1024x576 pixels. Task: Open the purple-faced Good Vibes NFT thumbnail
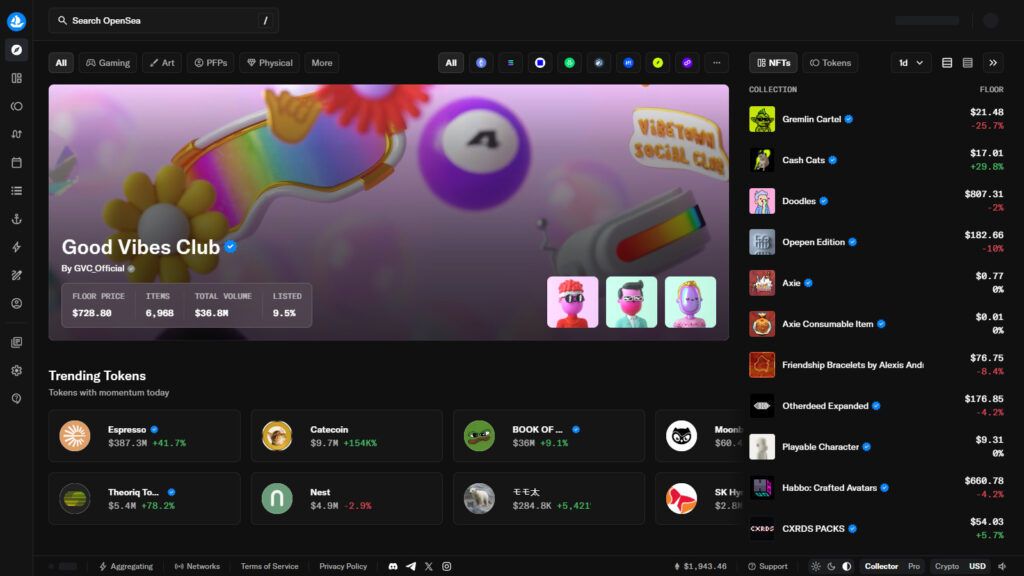[690, 302]
